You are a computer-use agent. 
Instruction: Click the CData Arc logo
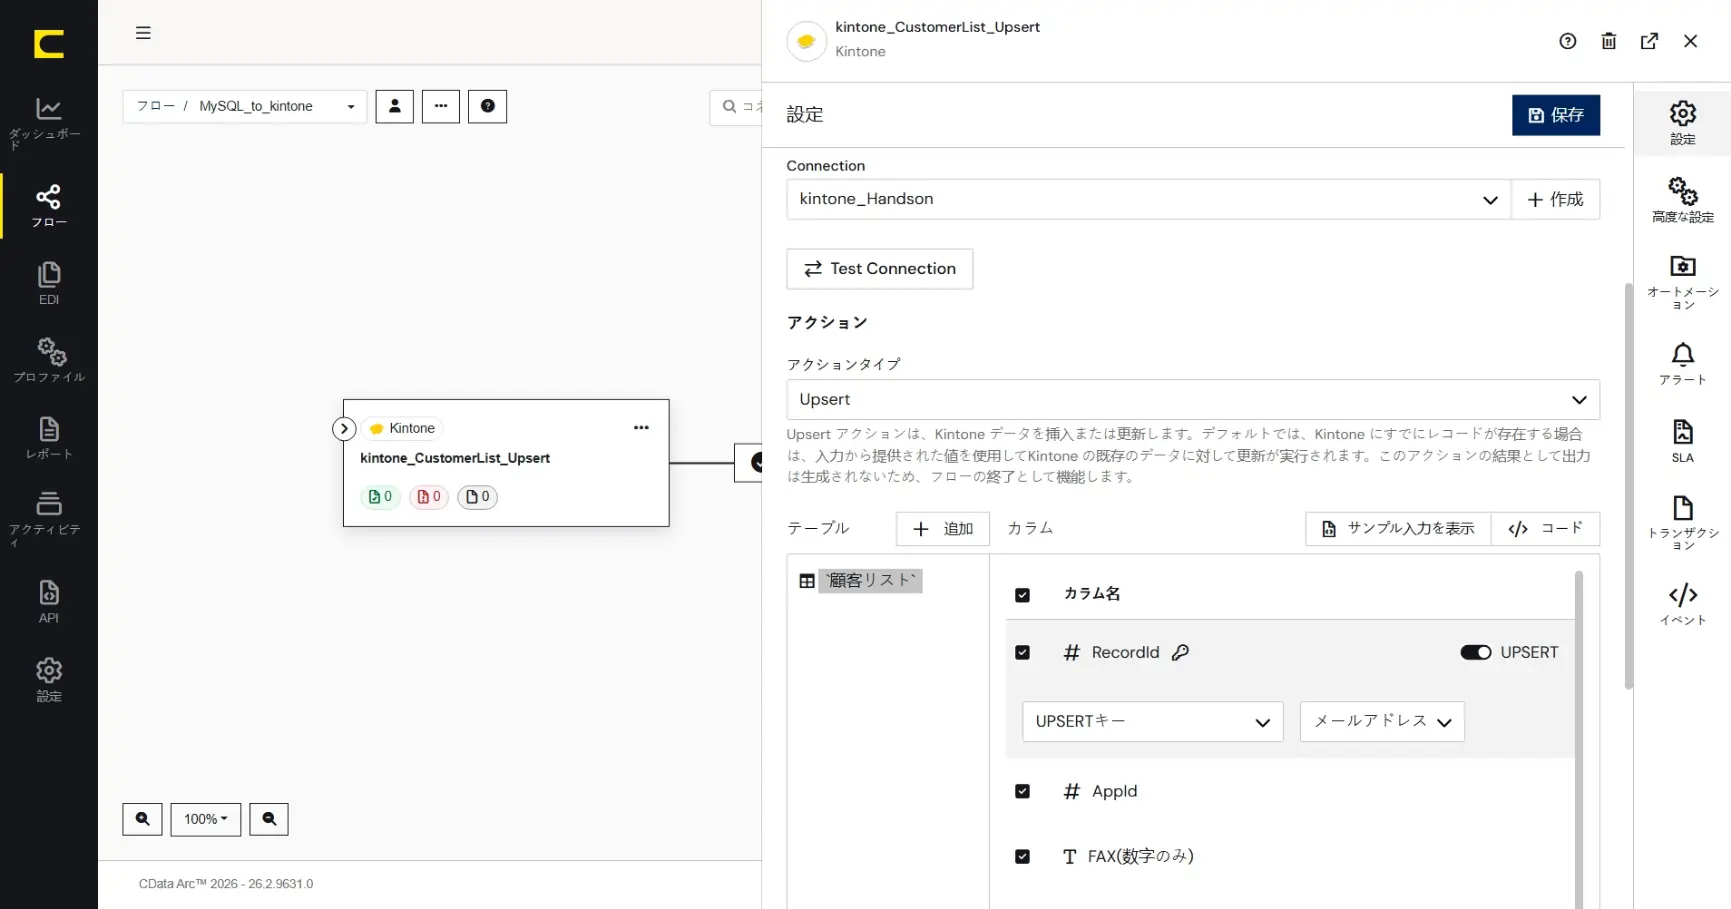point(48,44)
